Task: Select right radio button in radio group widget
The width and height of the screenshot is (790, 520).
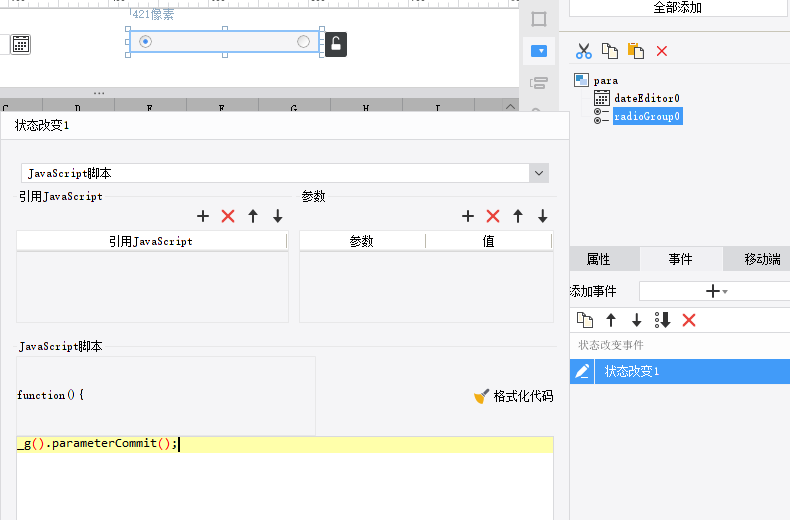Action: 304,41
